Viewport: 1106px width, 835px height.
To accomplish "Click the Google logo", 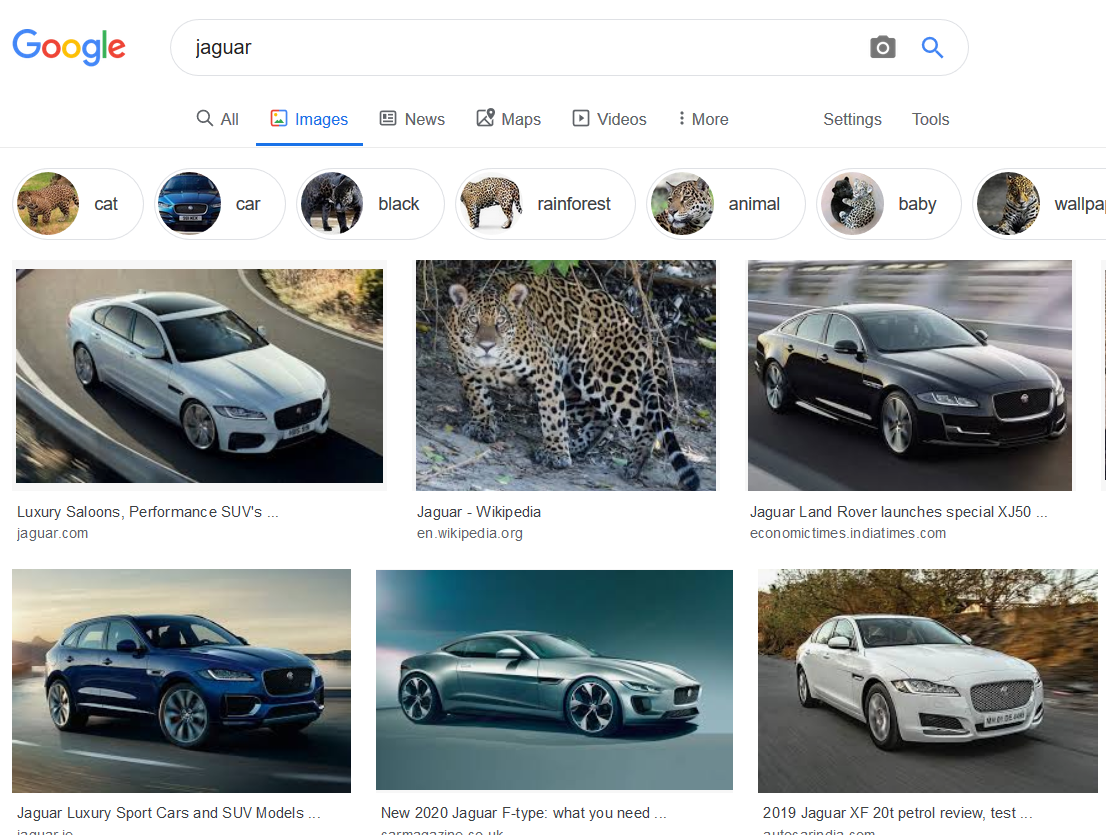I will click(x=69, y=47).
